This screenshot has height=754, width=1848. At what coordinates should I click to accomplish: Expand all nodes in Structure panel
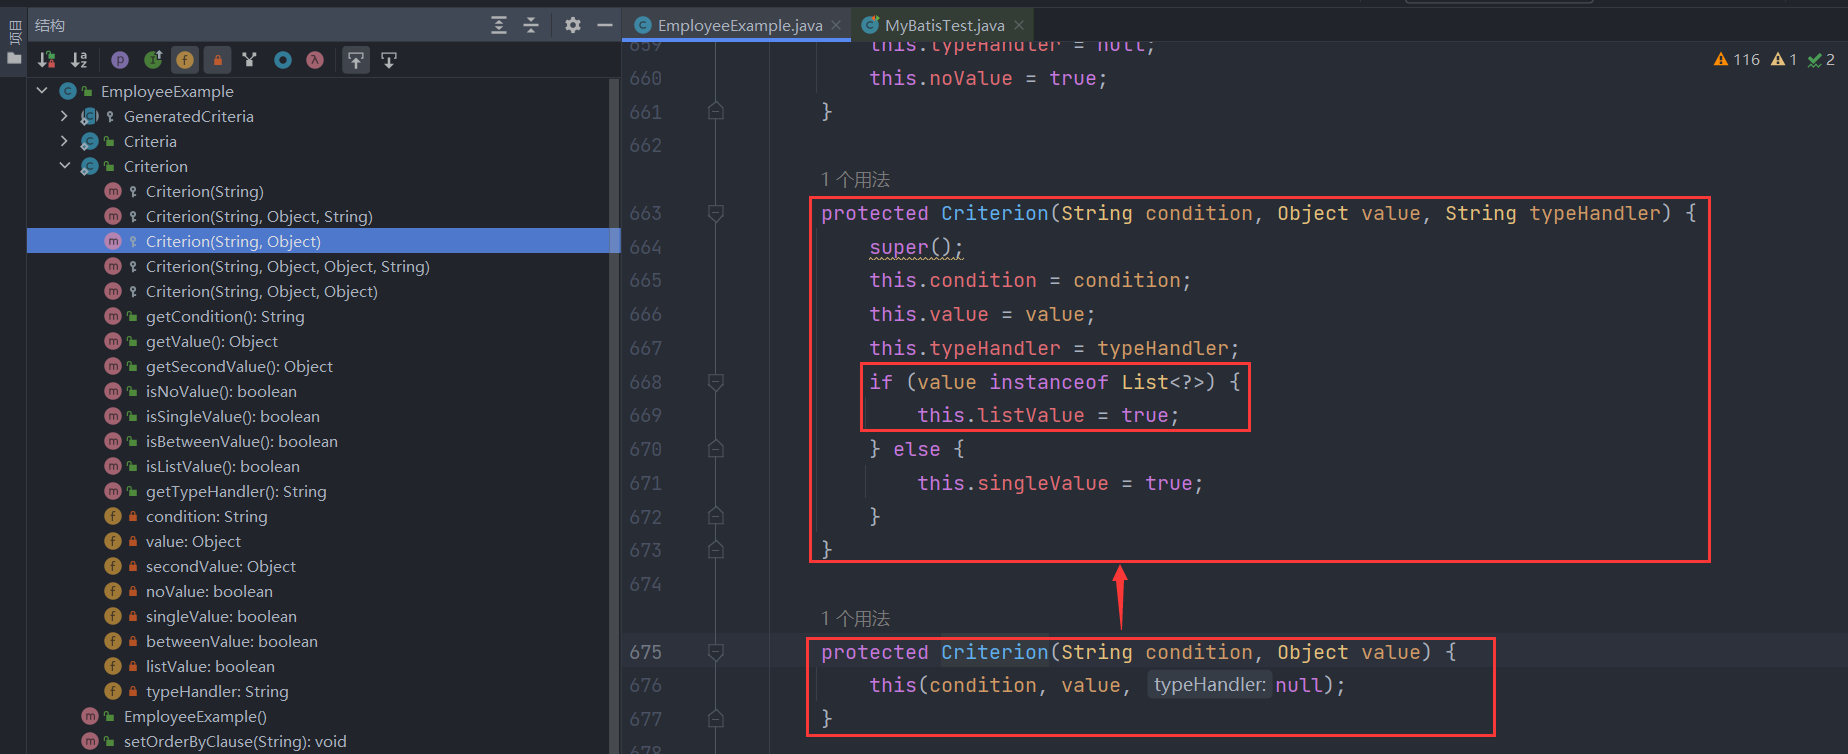(499, 25)
